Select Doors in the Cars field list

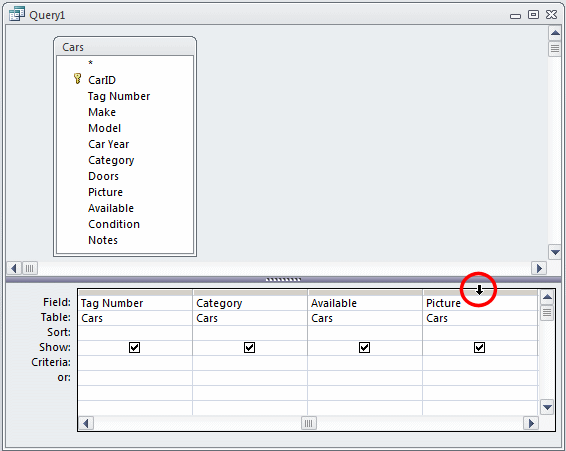coord(103,176)
